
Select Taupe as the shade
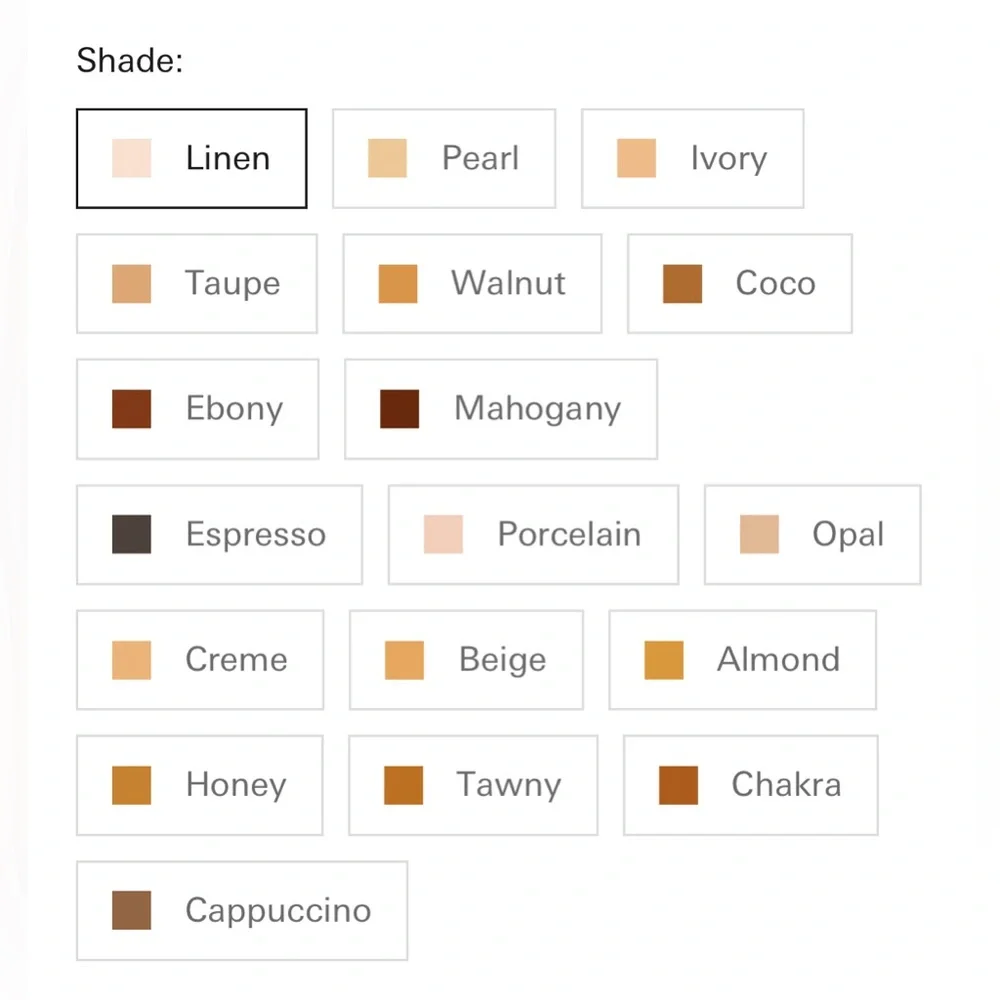pyautogui.click(x=197, y=283)
